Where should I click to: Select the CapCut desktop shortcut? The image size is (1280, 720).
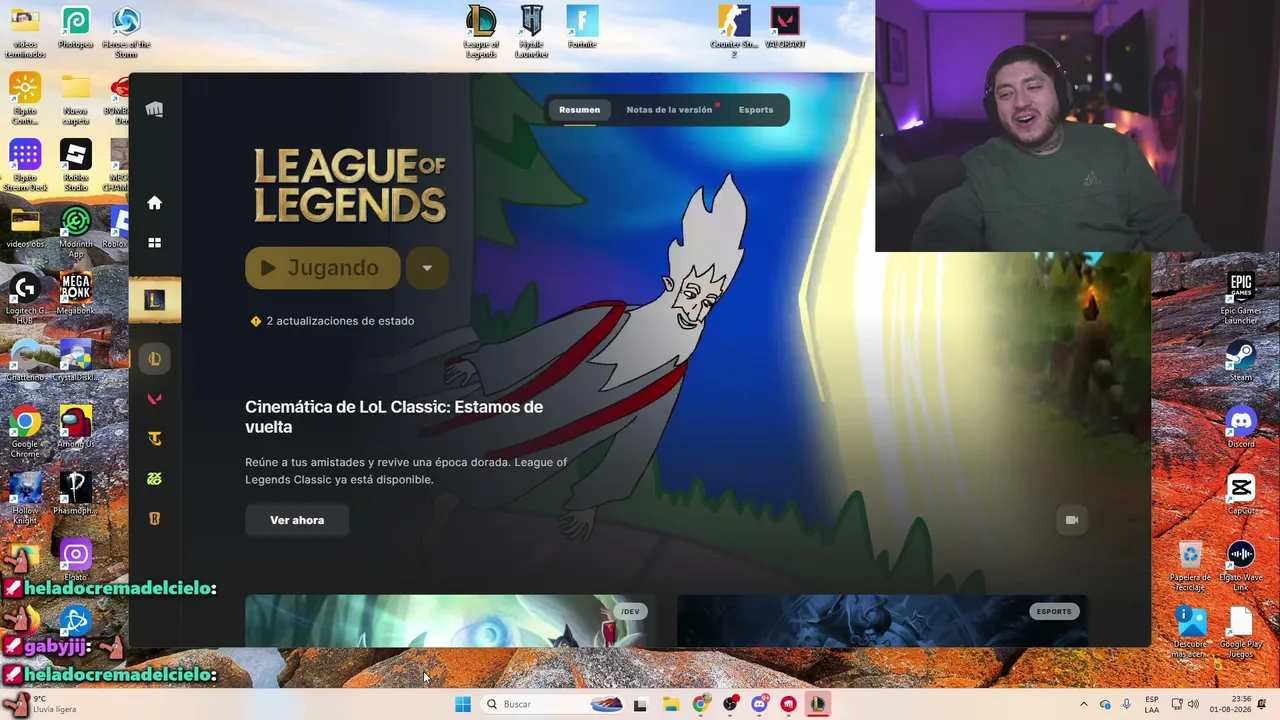point(1241,494)
